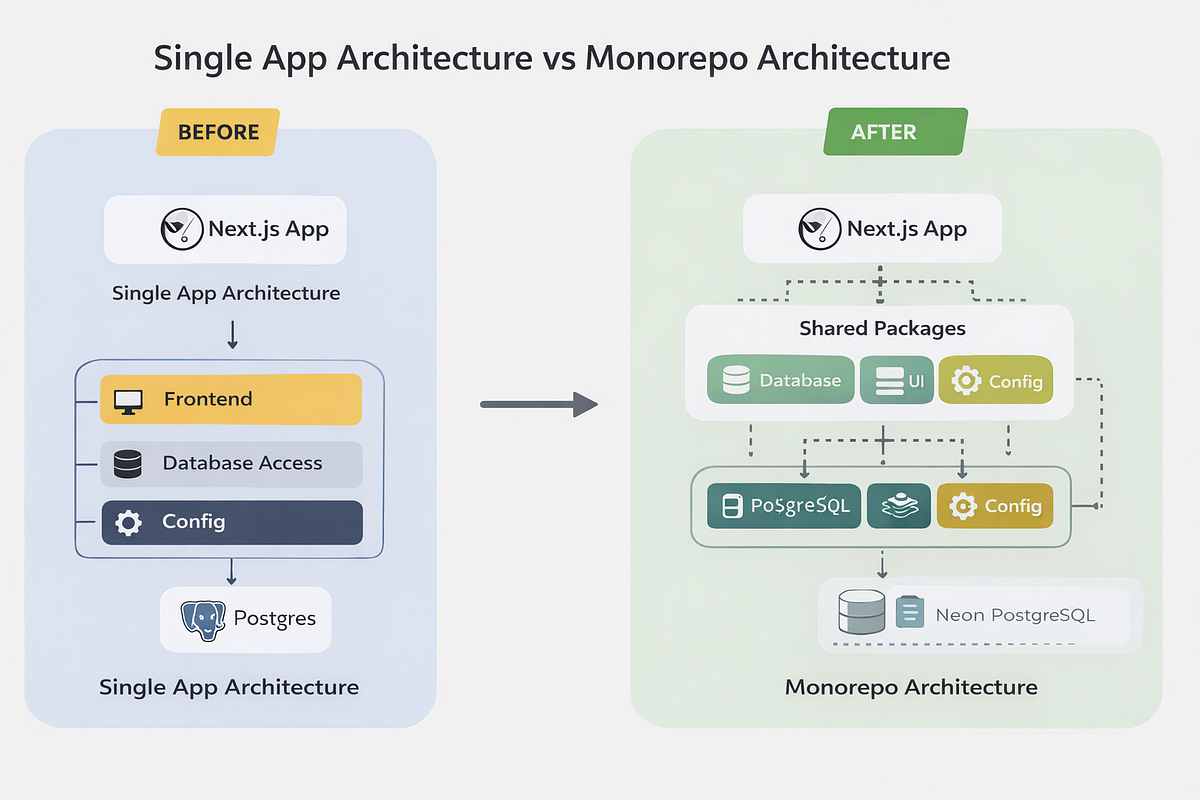Image resolution: width=1200 pixels, height=800 pixels.
Task: Select the "Frontend" label
Action: click(x=208, y=399)
